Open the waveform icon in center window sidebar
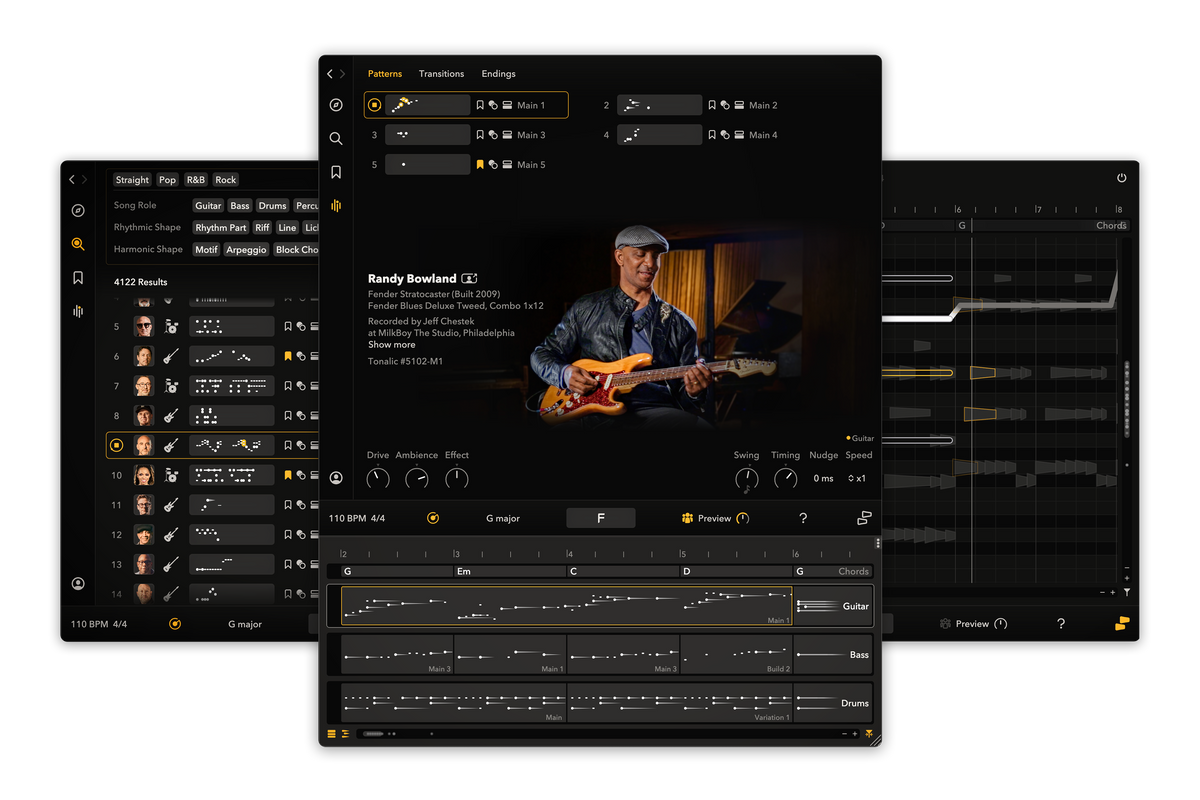The width and height of the screenshot is (1200, 800). pos(336,205)
